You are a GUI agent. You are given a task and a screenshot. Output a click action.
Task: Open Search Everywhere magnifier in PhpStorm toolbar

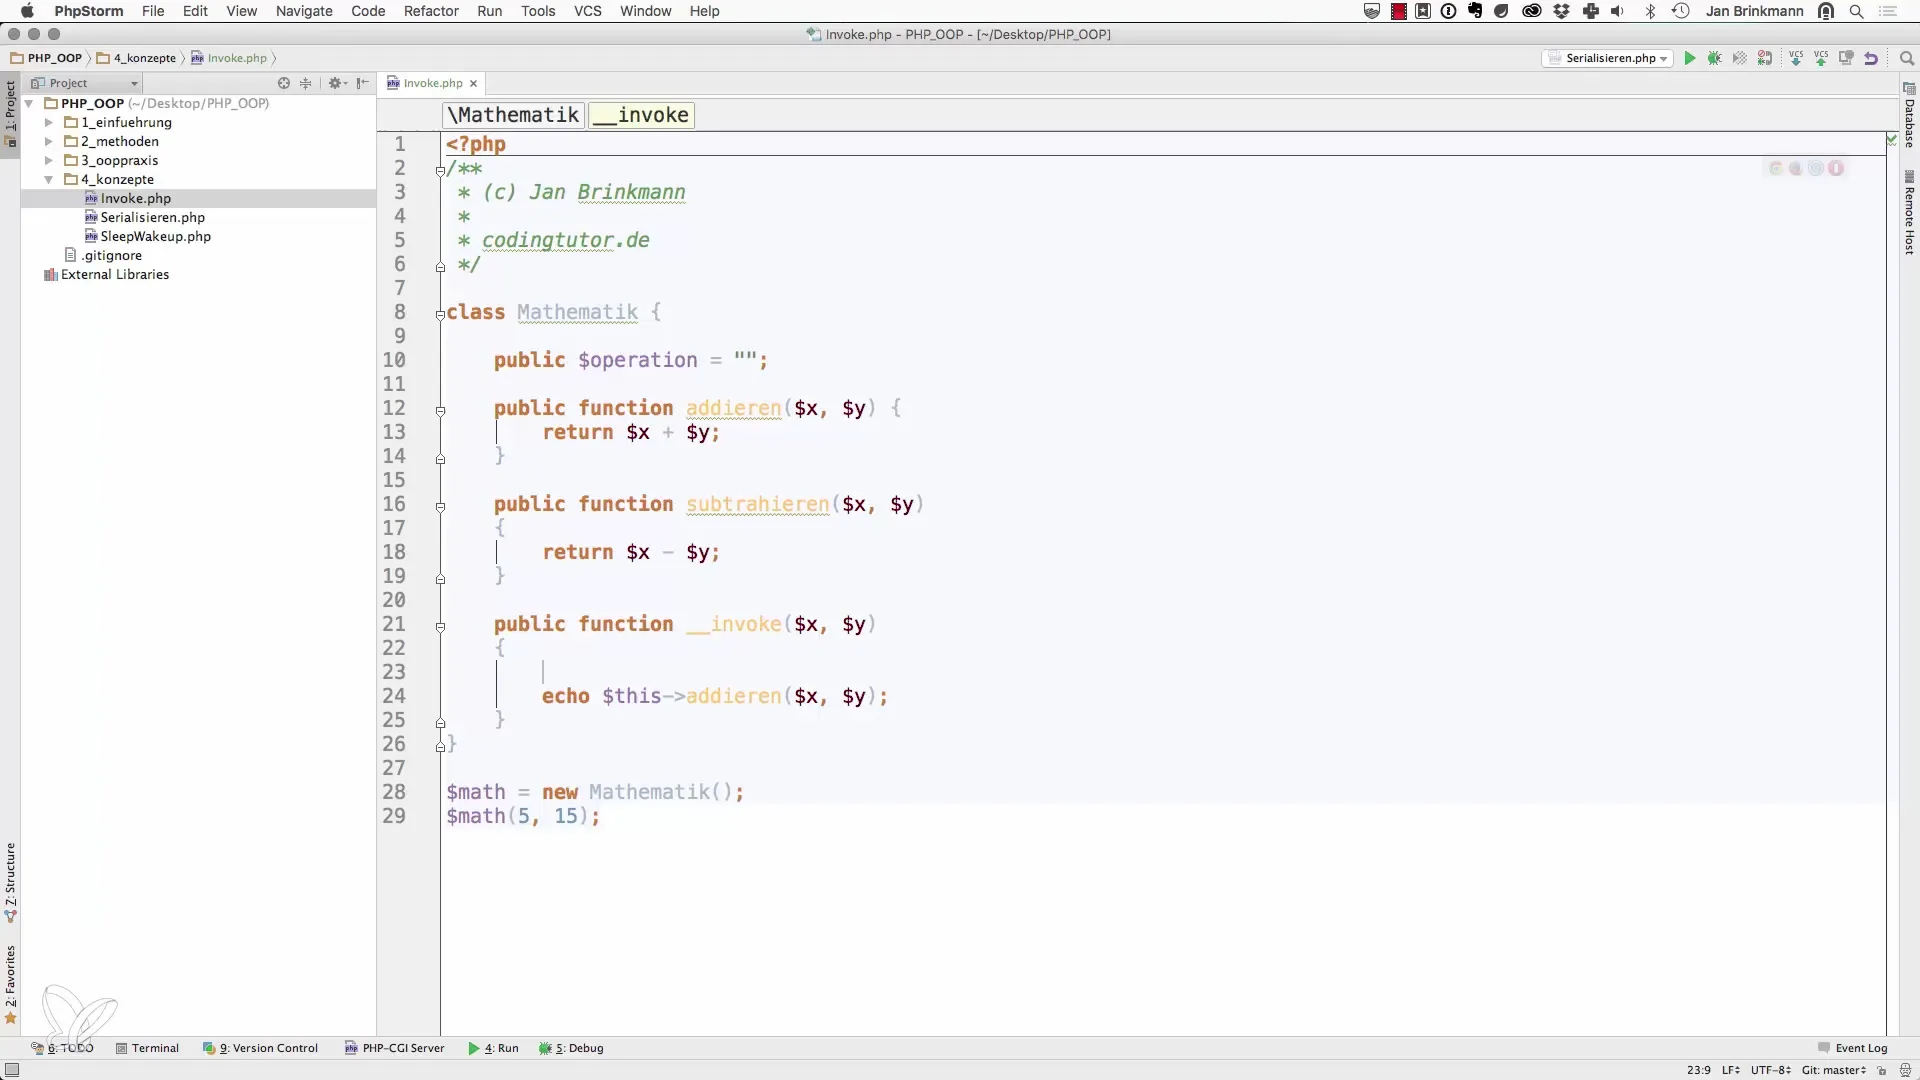click(1906, 58)
